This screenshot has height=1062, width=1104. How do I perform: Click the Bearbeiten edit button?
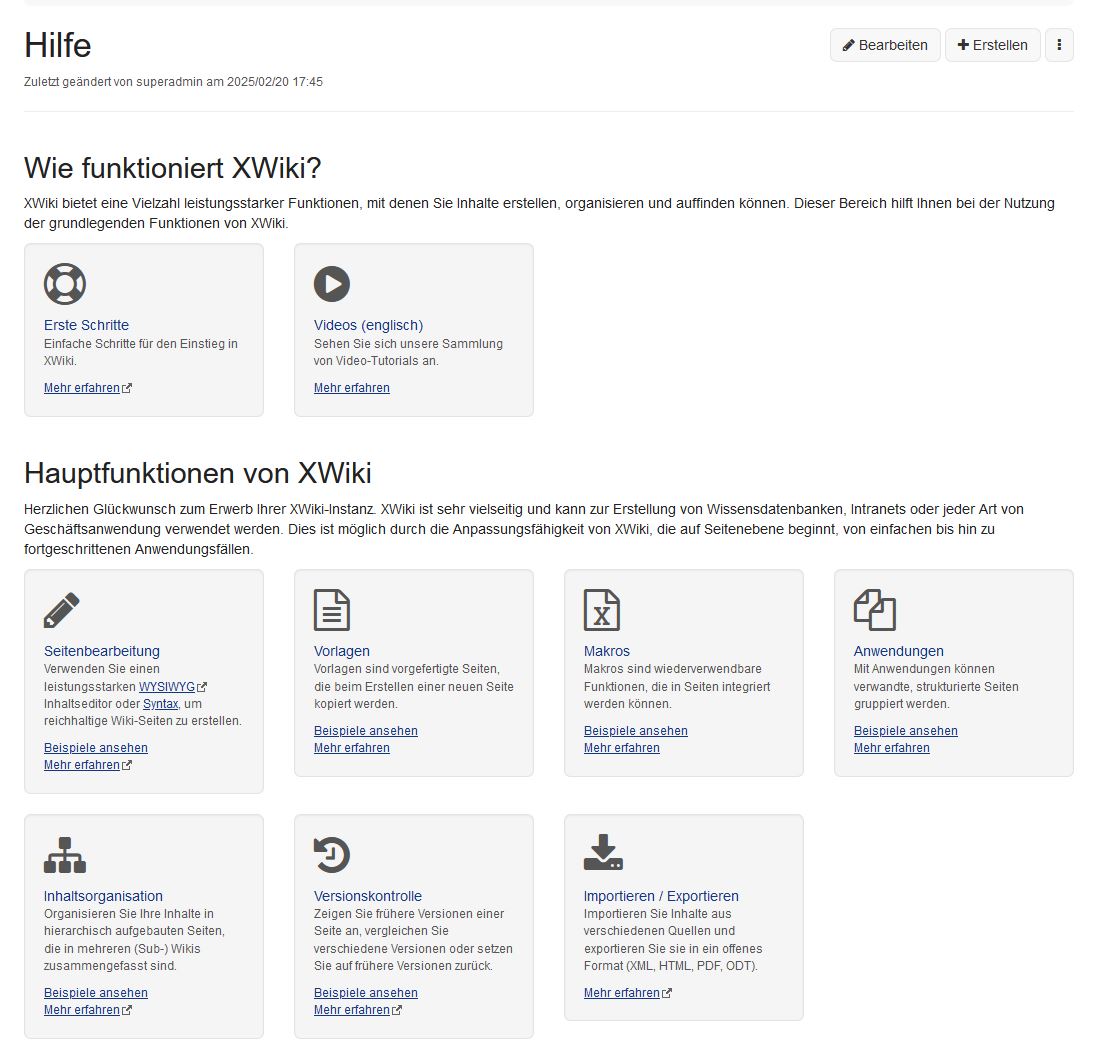[885, 45]
